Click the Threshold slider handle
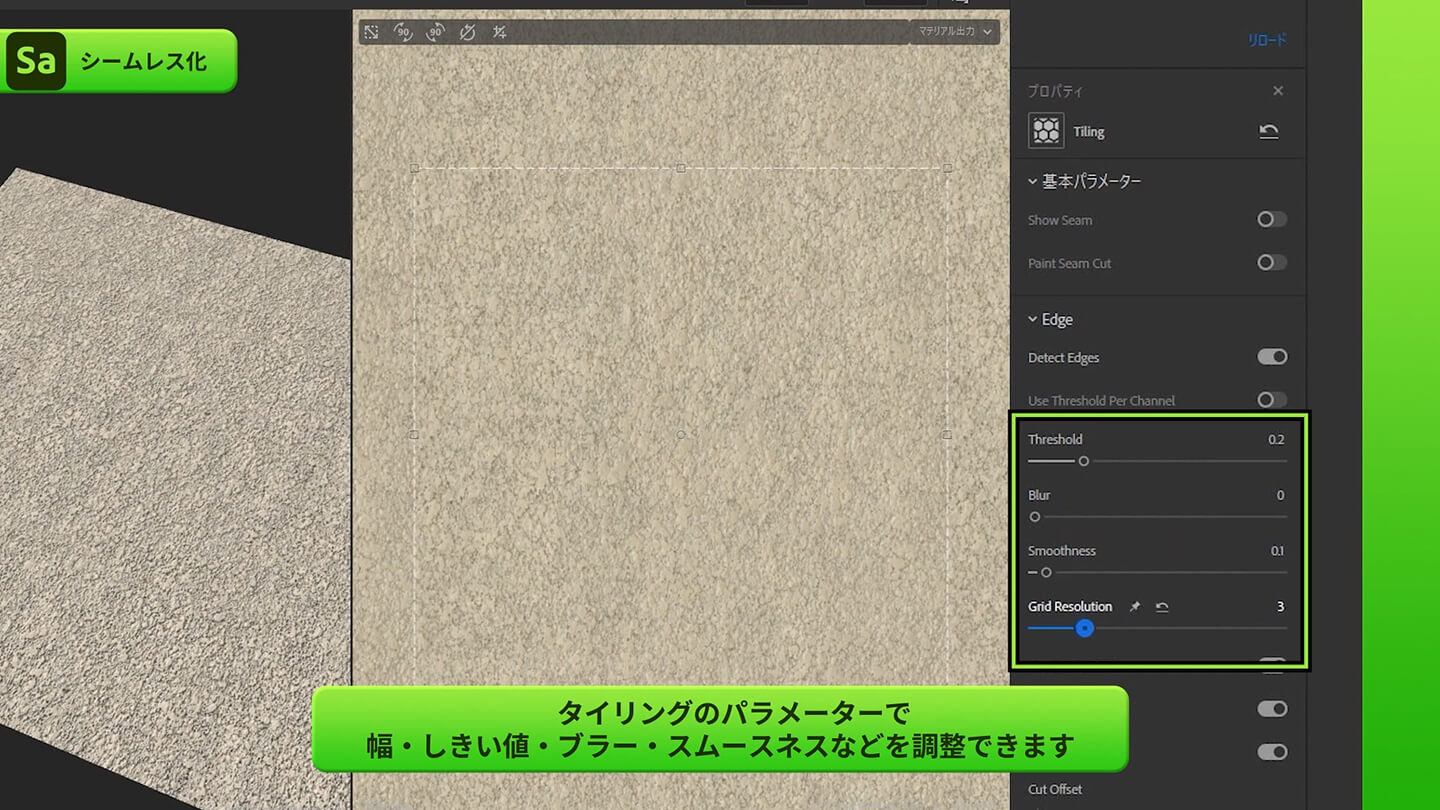 point(1083,461)
